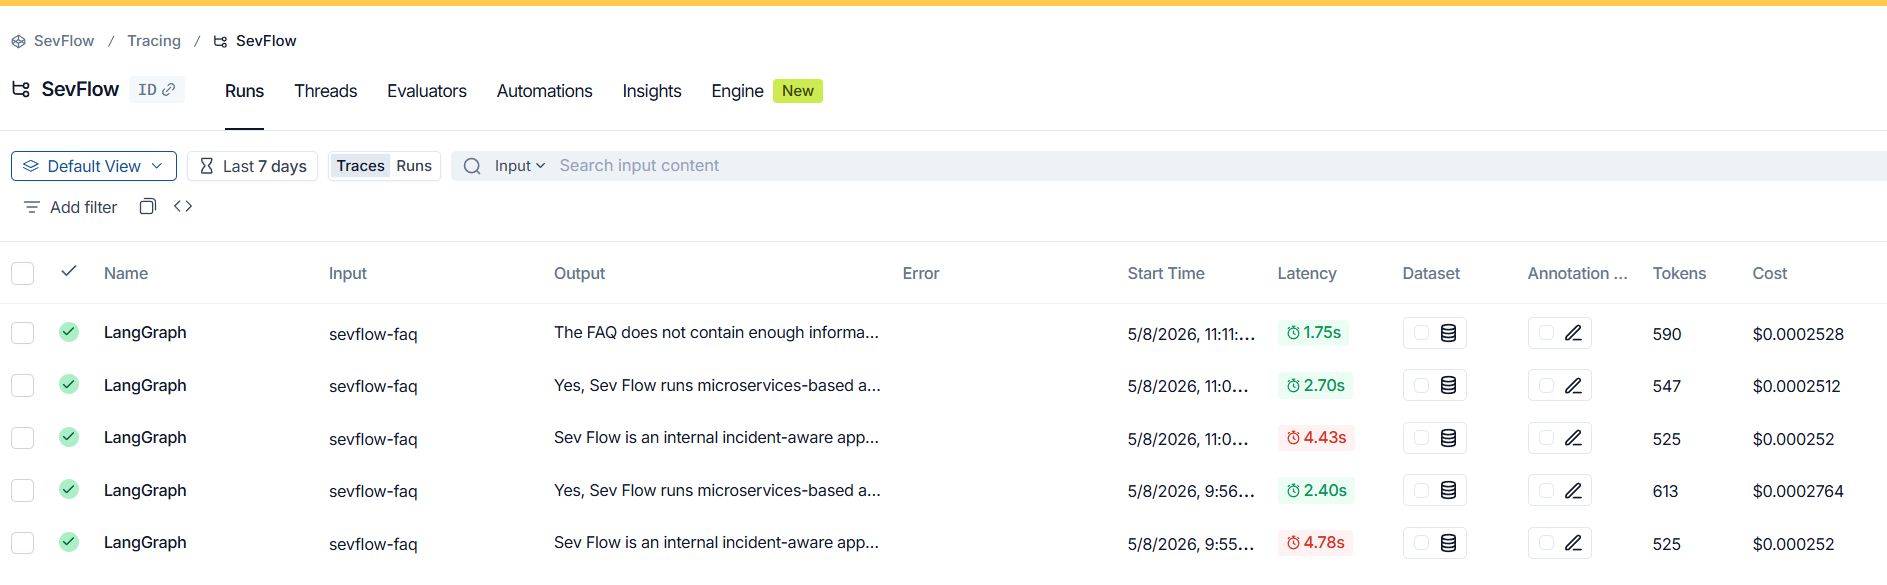
Task: Sort by Latency column header
Action: coord(1306,273)
